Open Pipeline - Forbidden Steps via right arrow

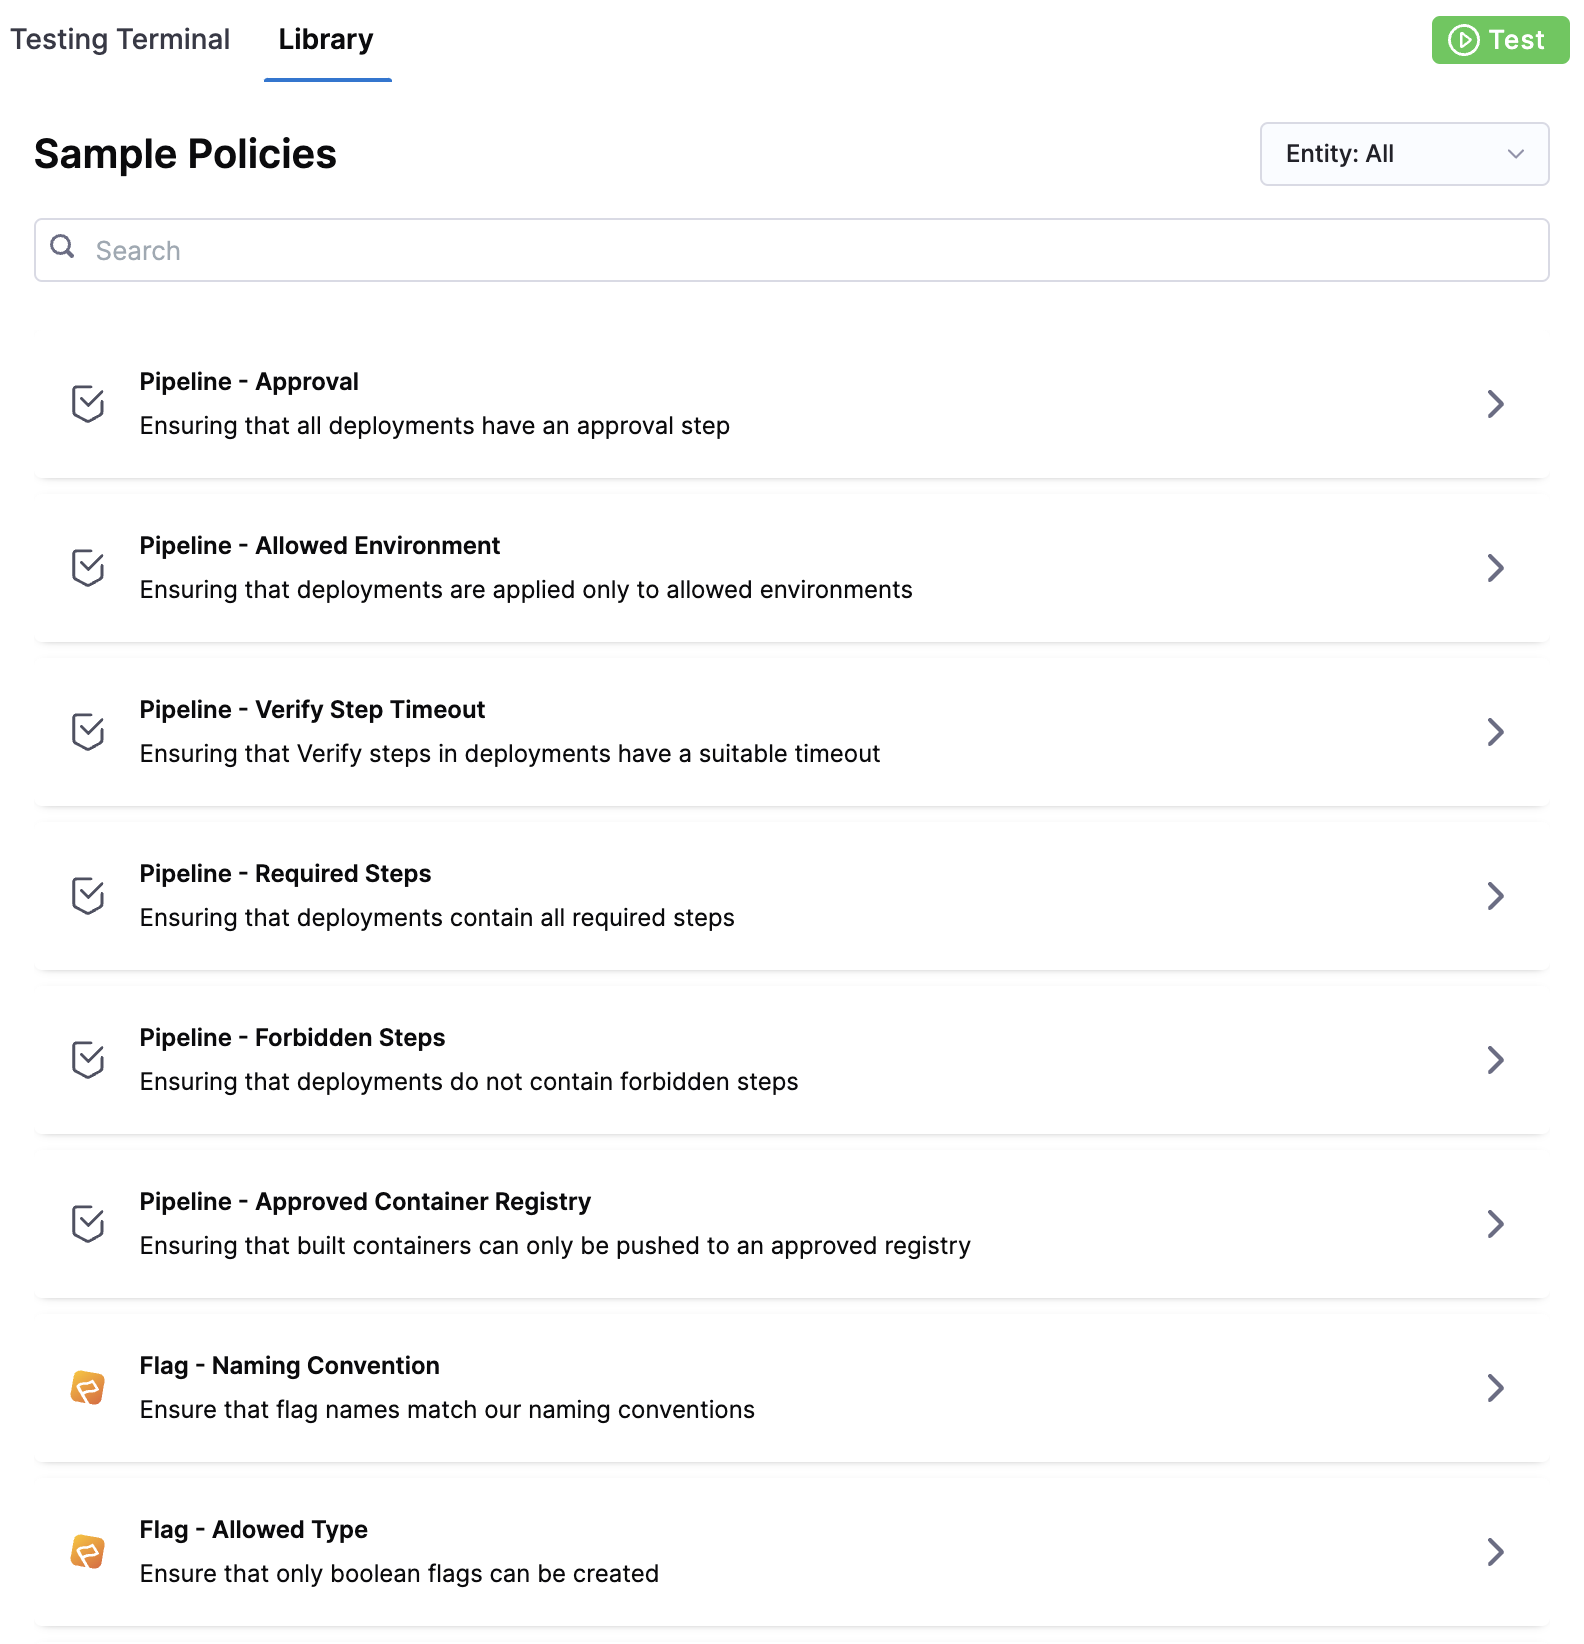[x=1495, y=1060]
